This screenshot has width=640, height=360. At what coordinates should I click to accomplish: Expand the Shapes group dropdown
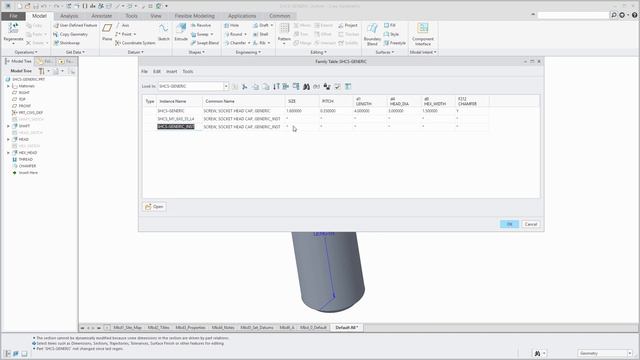click(x=196, y=52)
